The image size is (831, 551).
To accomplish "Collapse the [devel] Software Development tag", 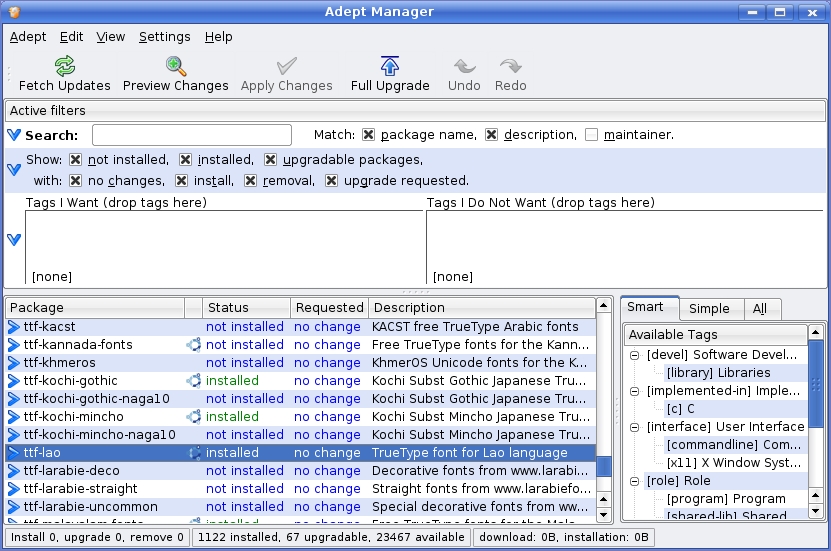I will 635,355.
